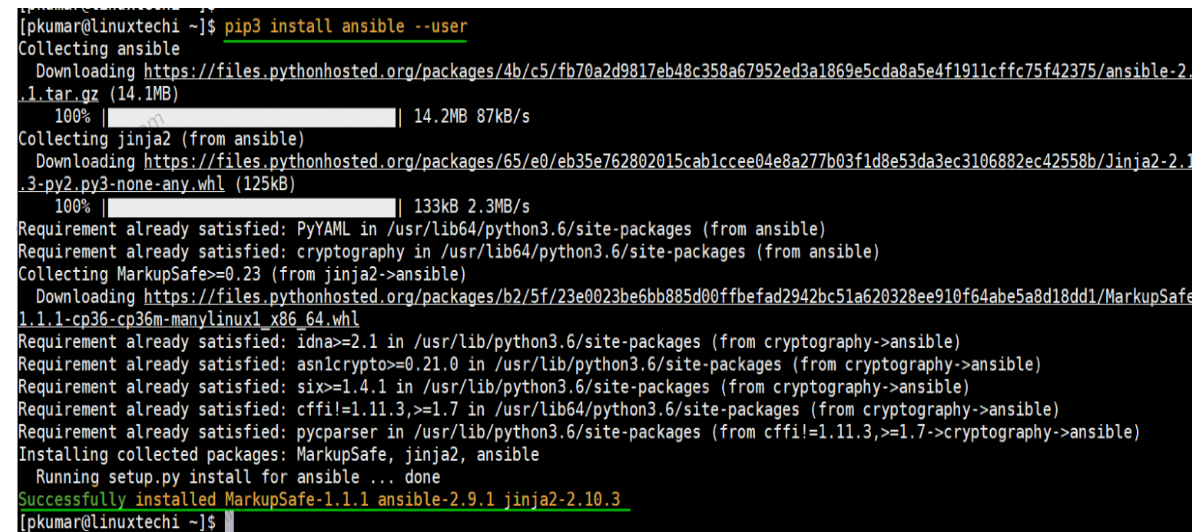Click the PyYAML requirement satisfied line
The height and width of the screenshot is (532, 1192).
click(x=422, y=229)
